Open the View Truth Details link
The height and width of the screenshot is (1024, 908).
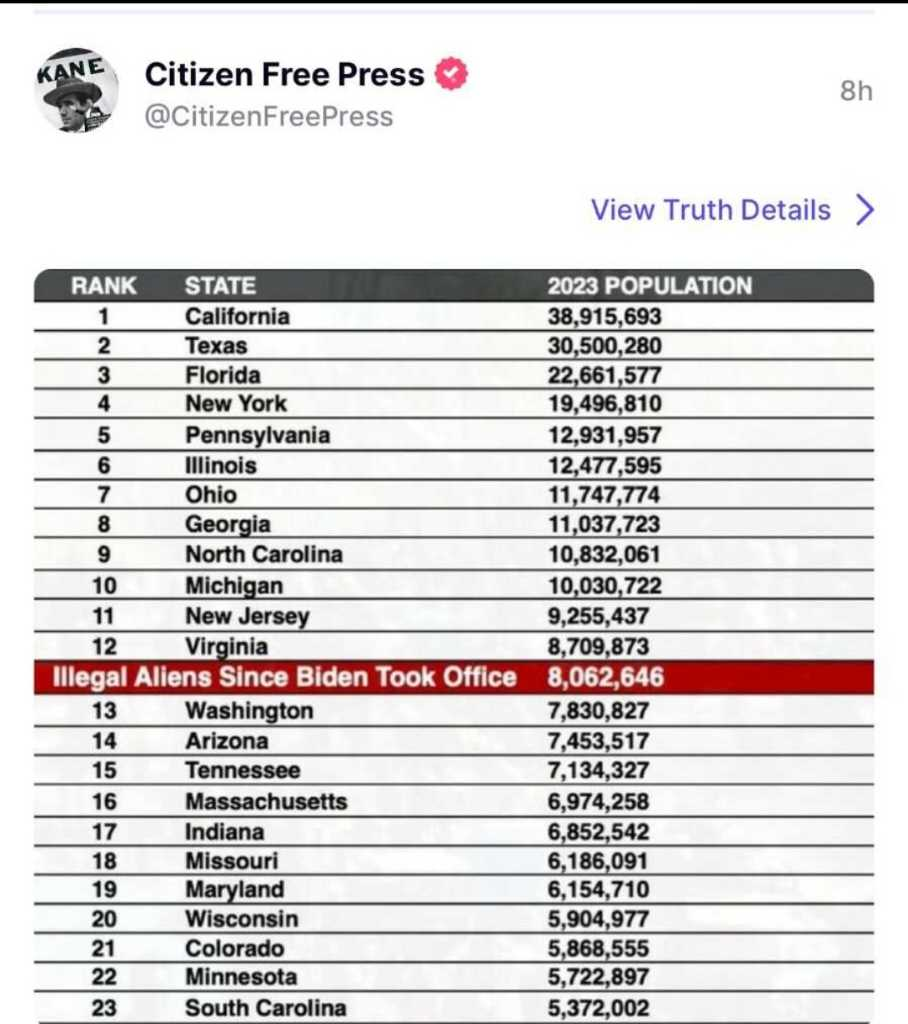tap(710, 210)
